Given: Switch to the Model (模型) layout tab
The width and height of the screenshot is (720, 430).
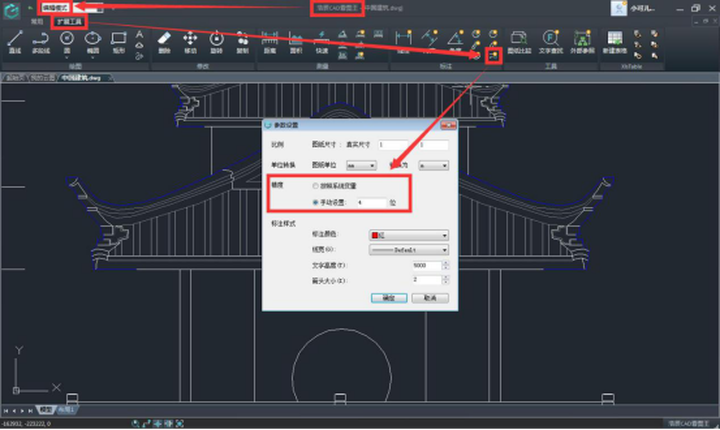Looking at the screenshot, I should (x=46, y=410).
